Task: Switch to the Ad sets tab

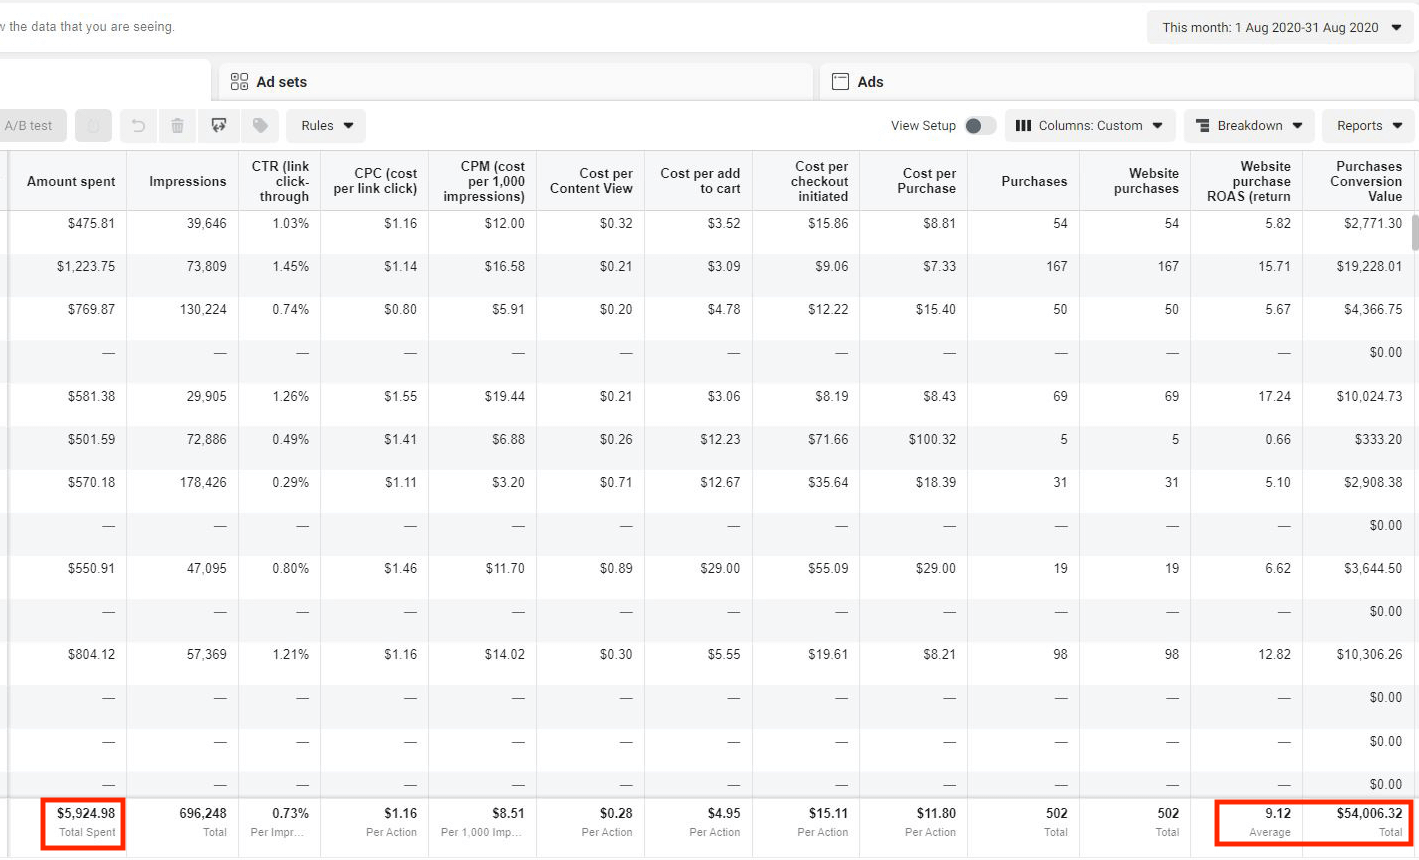Action: [x=282, y=82]
